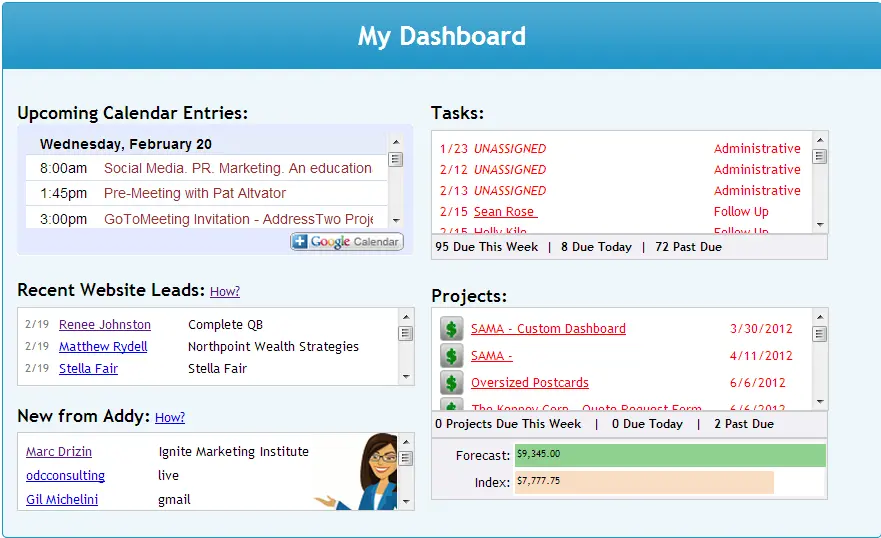Click peach Index bar showing $7,777.75
This screenshot has width=881, height=538.
pyautogui.click(x=644, y=482)
